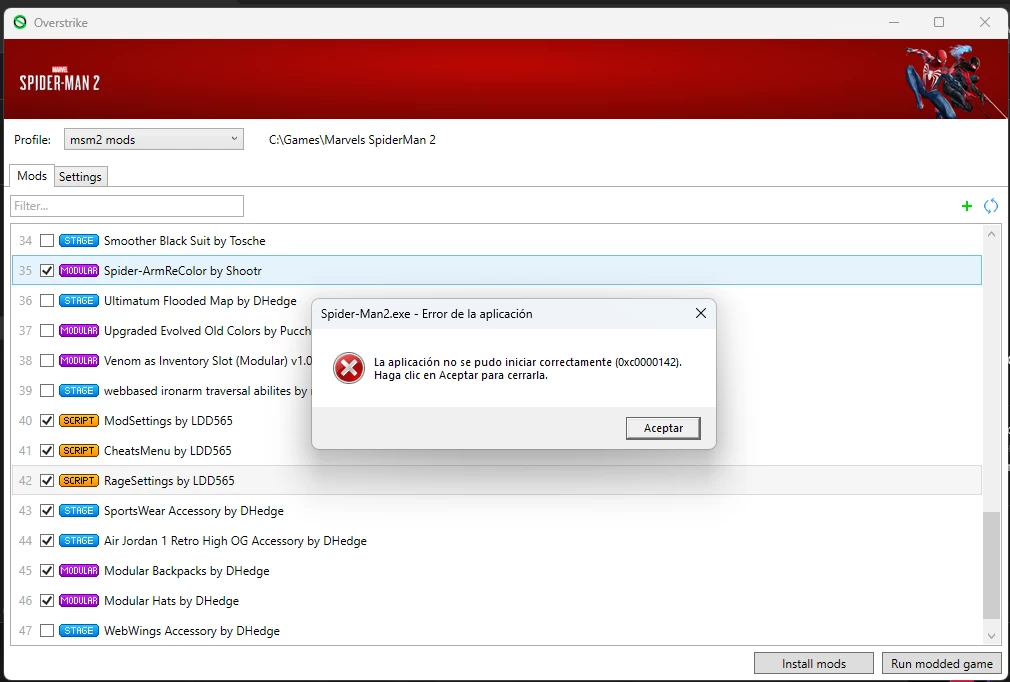Click the SCRIPT badge of RageSettings
Viewport: 1010px width, 682px height.
point(79,480)
